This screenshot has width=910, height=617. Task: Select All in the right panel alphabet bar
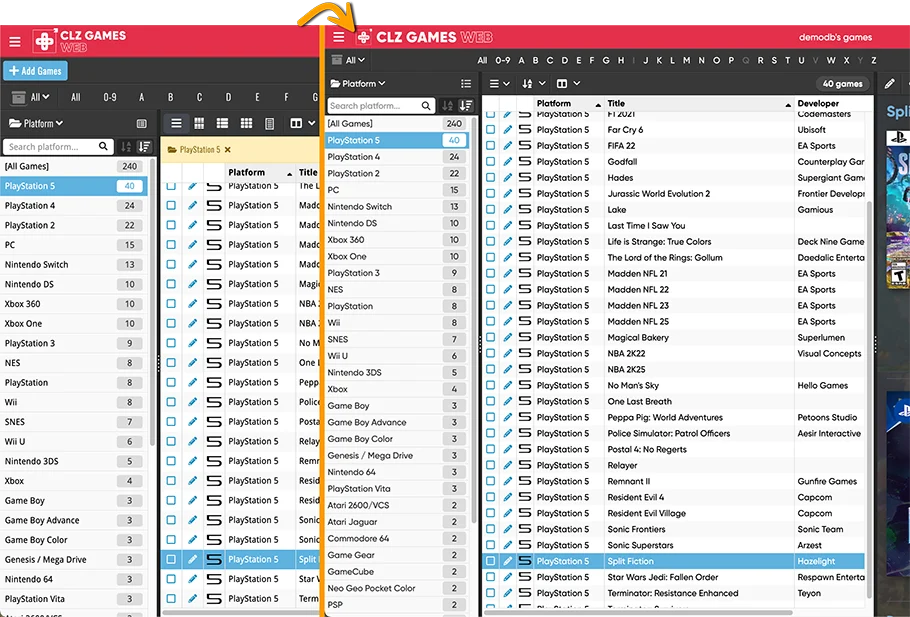point(482,60)
